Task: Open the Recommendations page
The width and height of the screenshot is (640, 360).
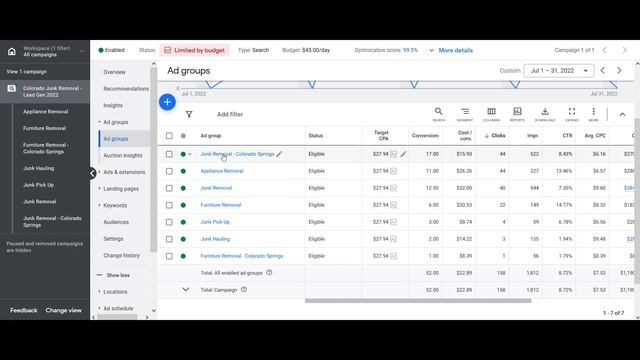Action: [126, 89]
